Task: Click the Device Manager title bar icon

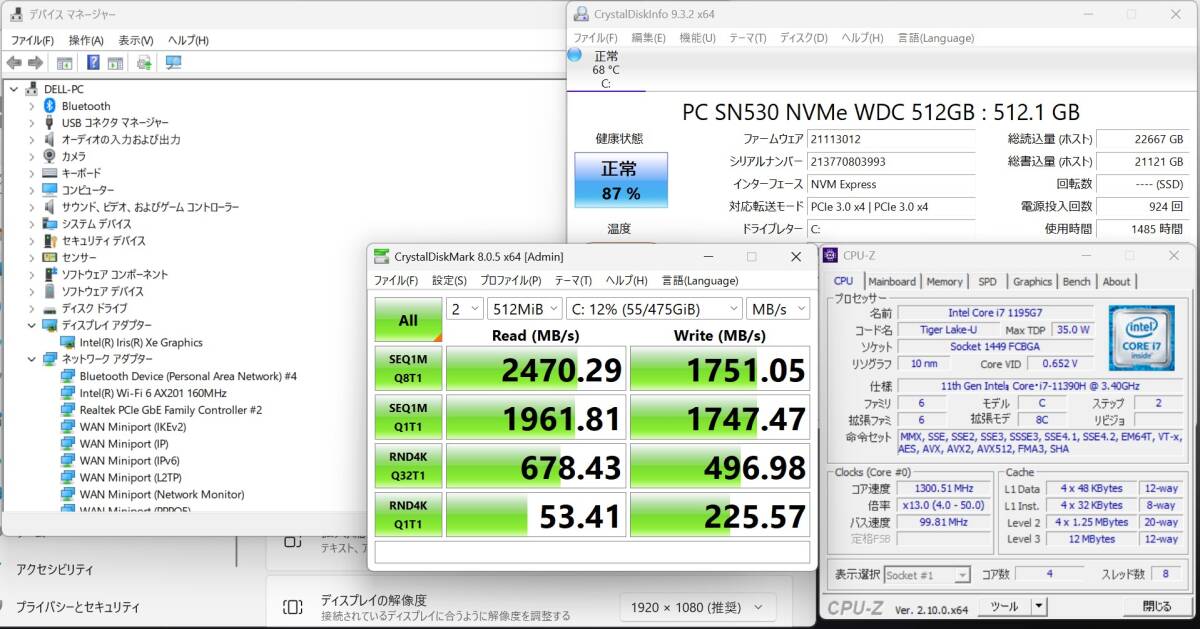Action: 15,14
